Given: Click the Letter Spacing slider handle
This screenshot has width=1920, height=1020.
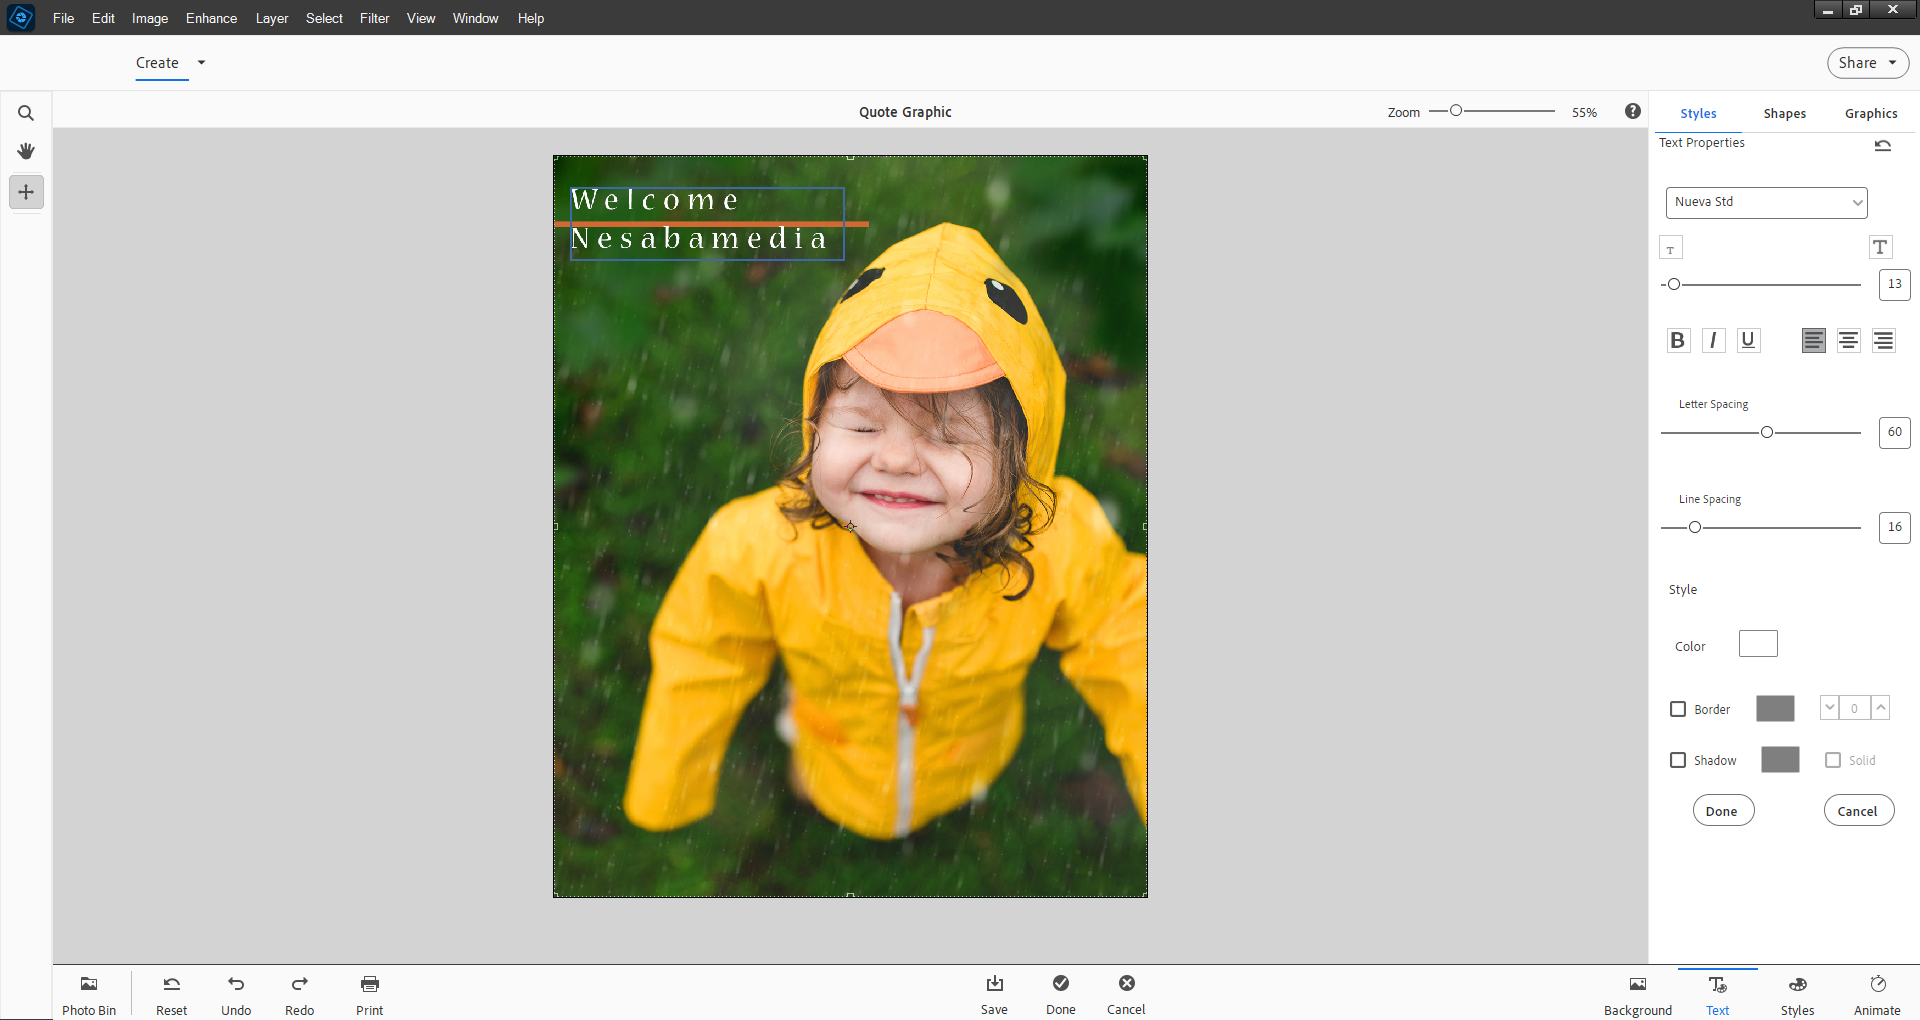Looking at the screenshot, I should click(x=1767, y=432).
